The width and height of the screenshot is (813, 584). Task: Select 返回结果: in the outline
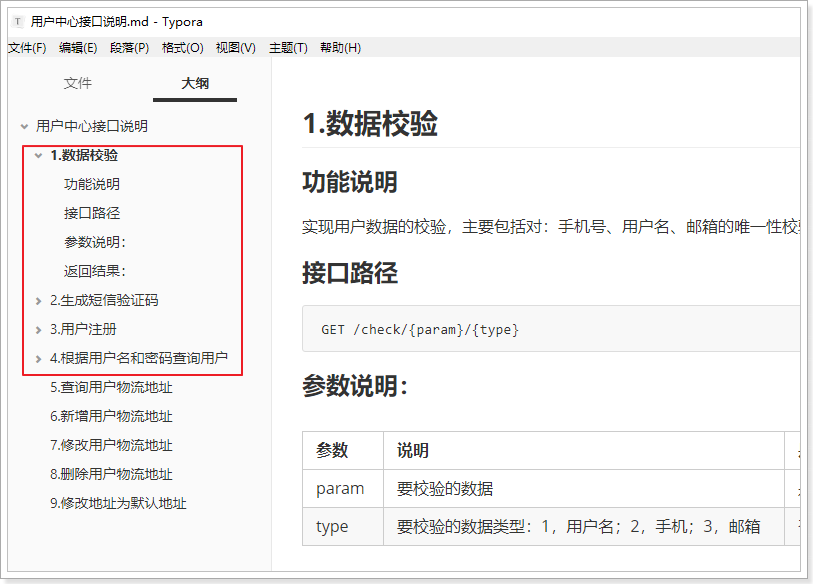pyautogui.click(x=95, y=271)
